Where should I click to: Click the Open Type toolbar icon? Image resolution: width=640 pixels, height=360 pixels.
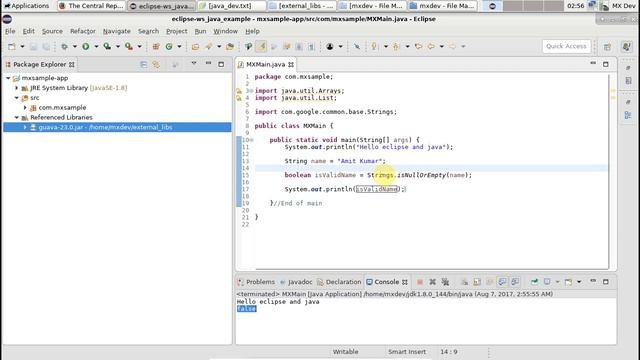tap(196, 47)
